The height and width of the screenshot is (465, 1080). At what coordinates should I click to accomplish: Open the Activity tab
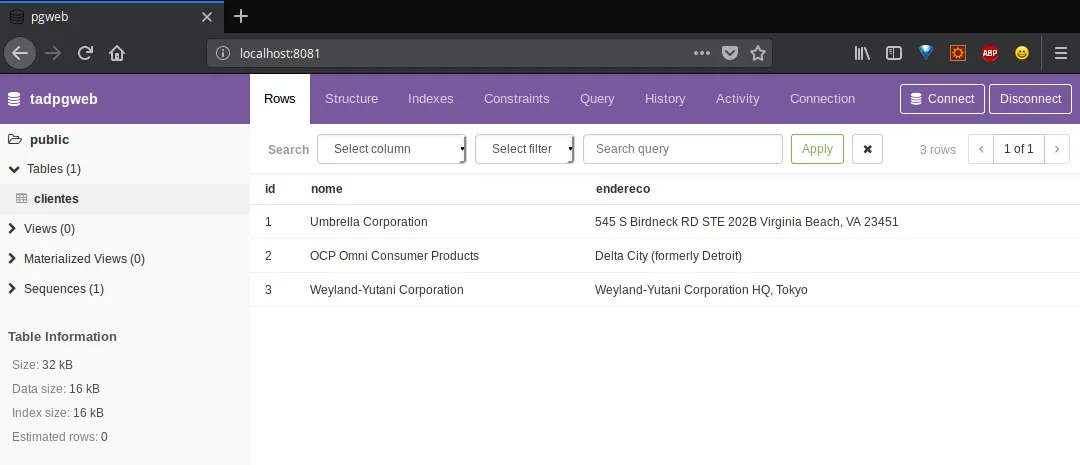point(738,99)
